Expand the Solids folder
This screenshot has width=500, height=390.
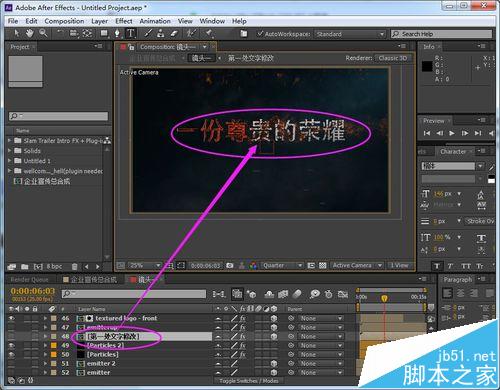pyautogui.click(x=10, y=151)
